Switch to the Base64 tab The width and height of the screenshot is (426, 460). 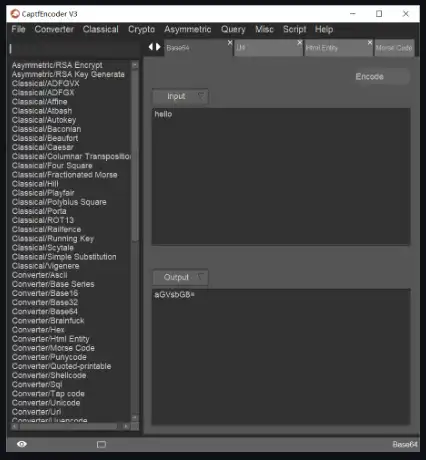(197, 48)
